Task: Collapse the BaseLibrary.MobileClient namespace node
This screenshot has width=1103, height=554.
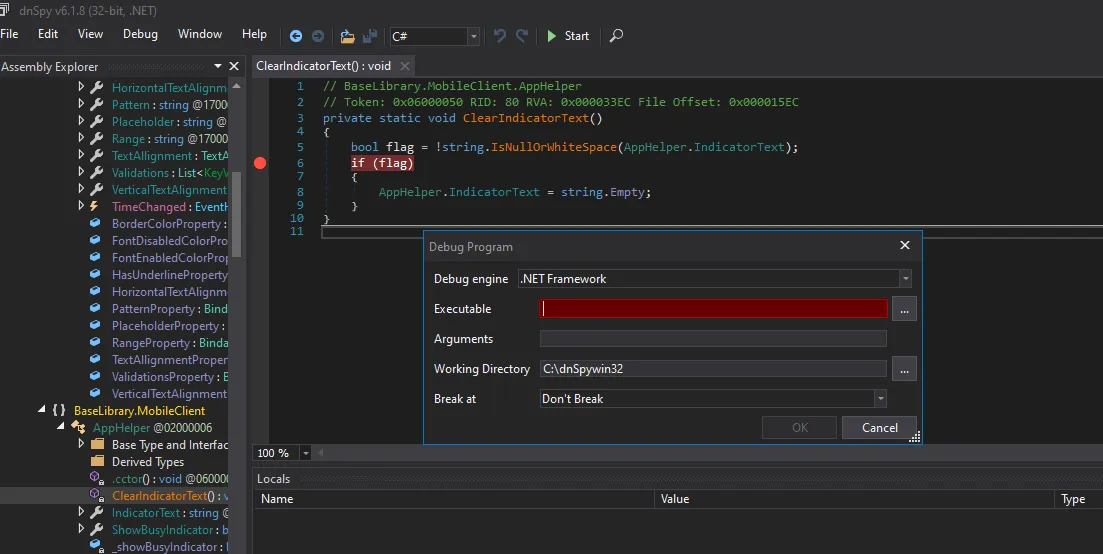Action: pyautogui.click(x=41, y=411)
